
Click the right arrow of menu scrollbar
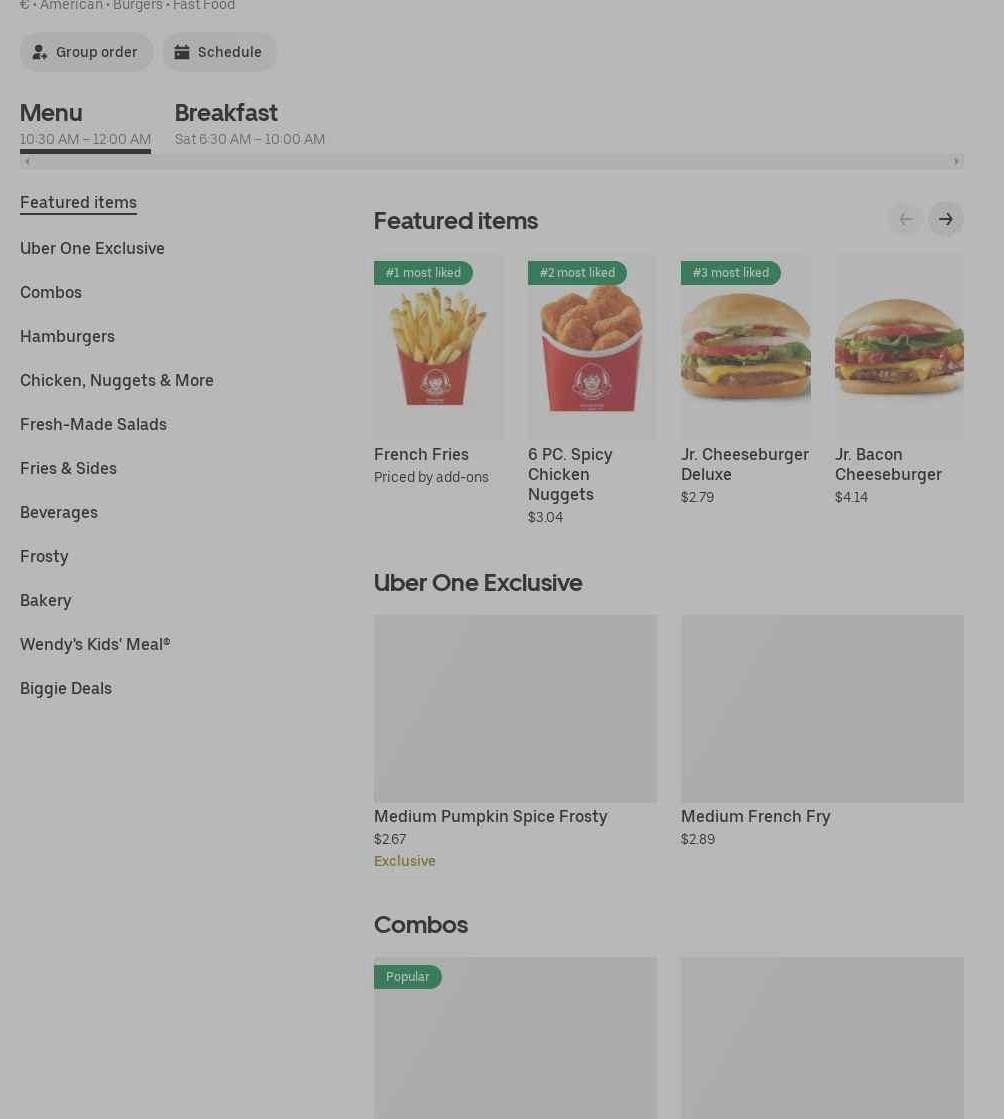pos(956,161)
